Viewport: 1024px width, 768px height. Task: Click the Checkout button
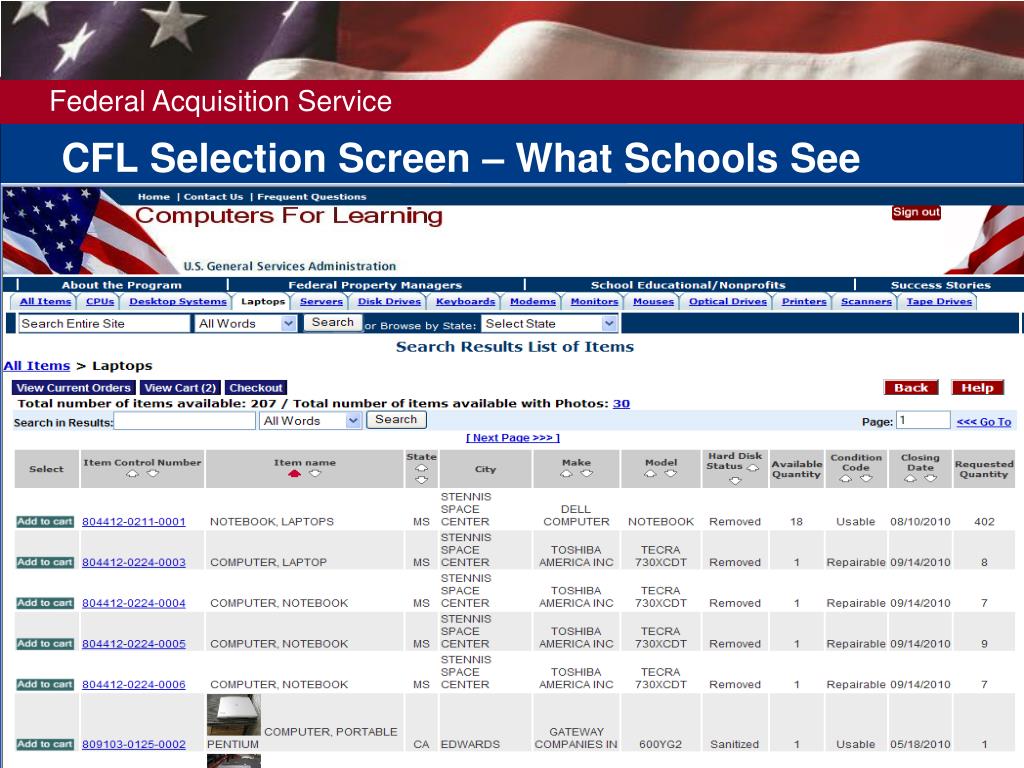256,388
